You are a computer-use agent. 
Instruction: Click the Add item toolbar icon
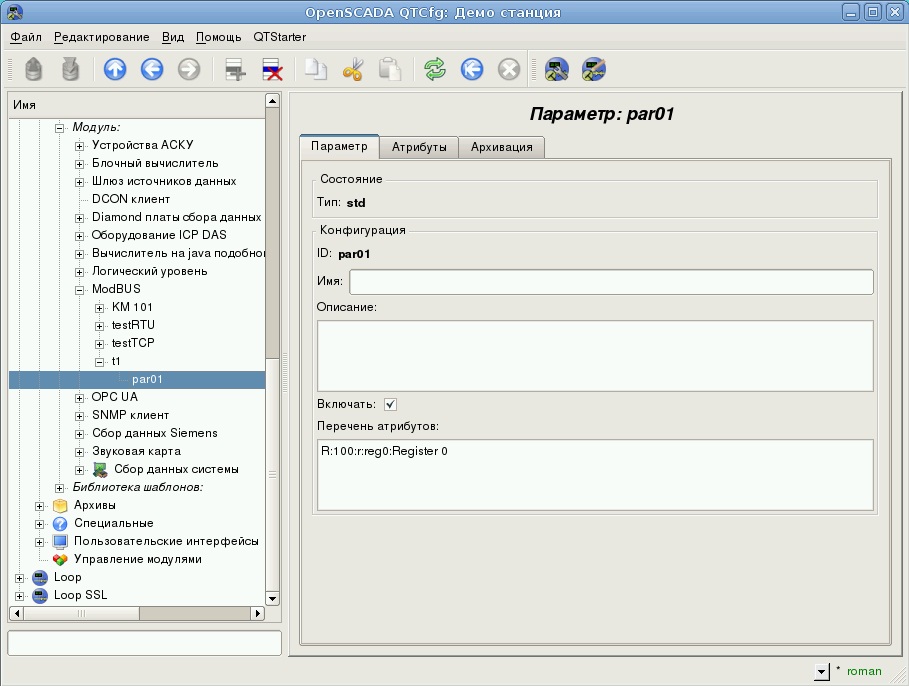tap(235, 69)
